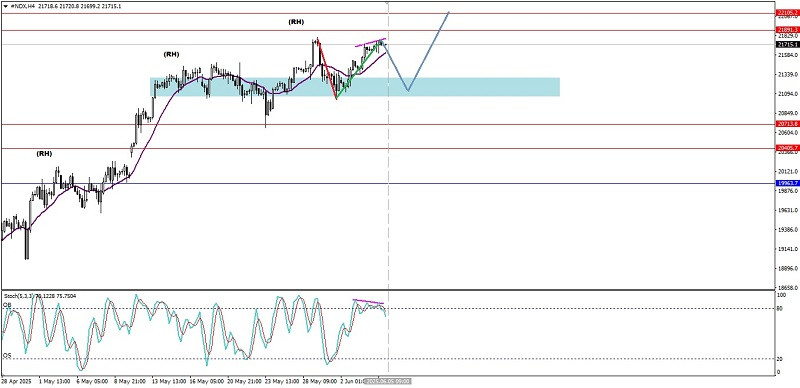This screenshot has width=800, height=388.
Task: Click the 28 Apr 2025 date label
Action: click(x=15, y=381)
